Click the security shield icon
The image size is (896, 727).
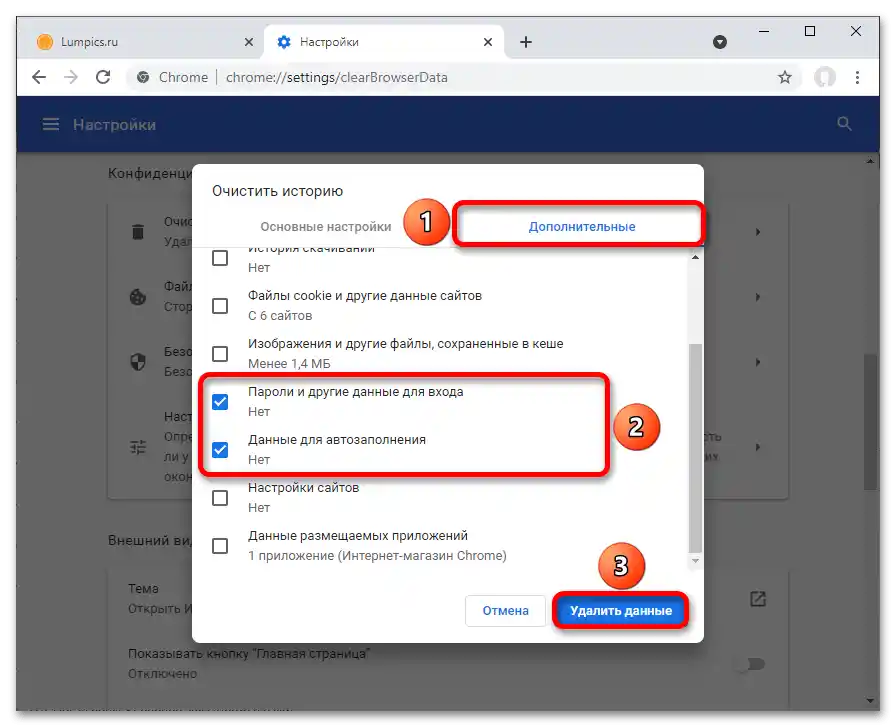(x=138, y=362)
